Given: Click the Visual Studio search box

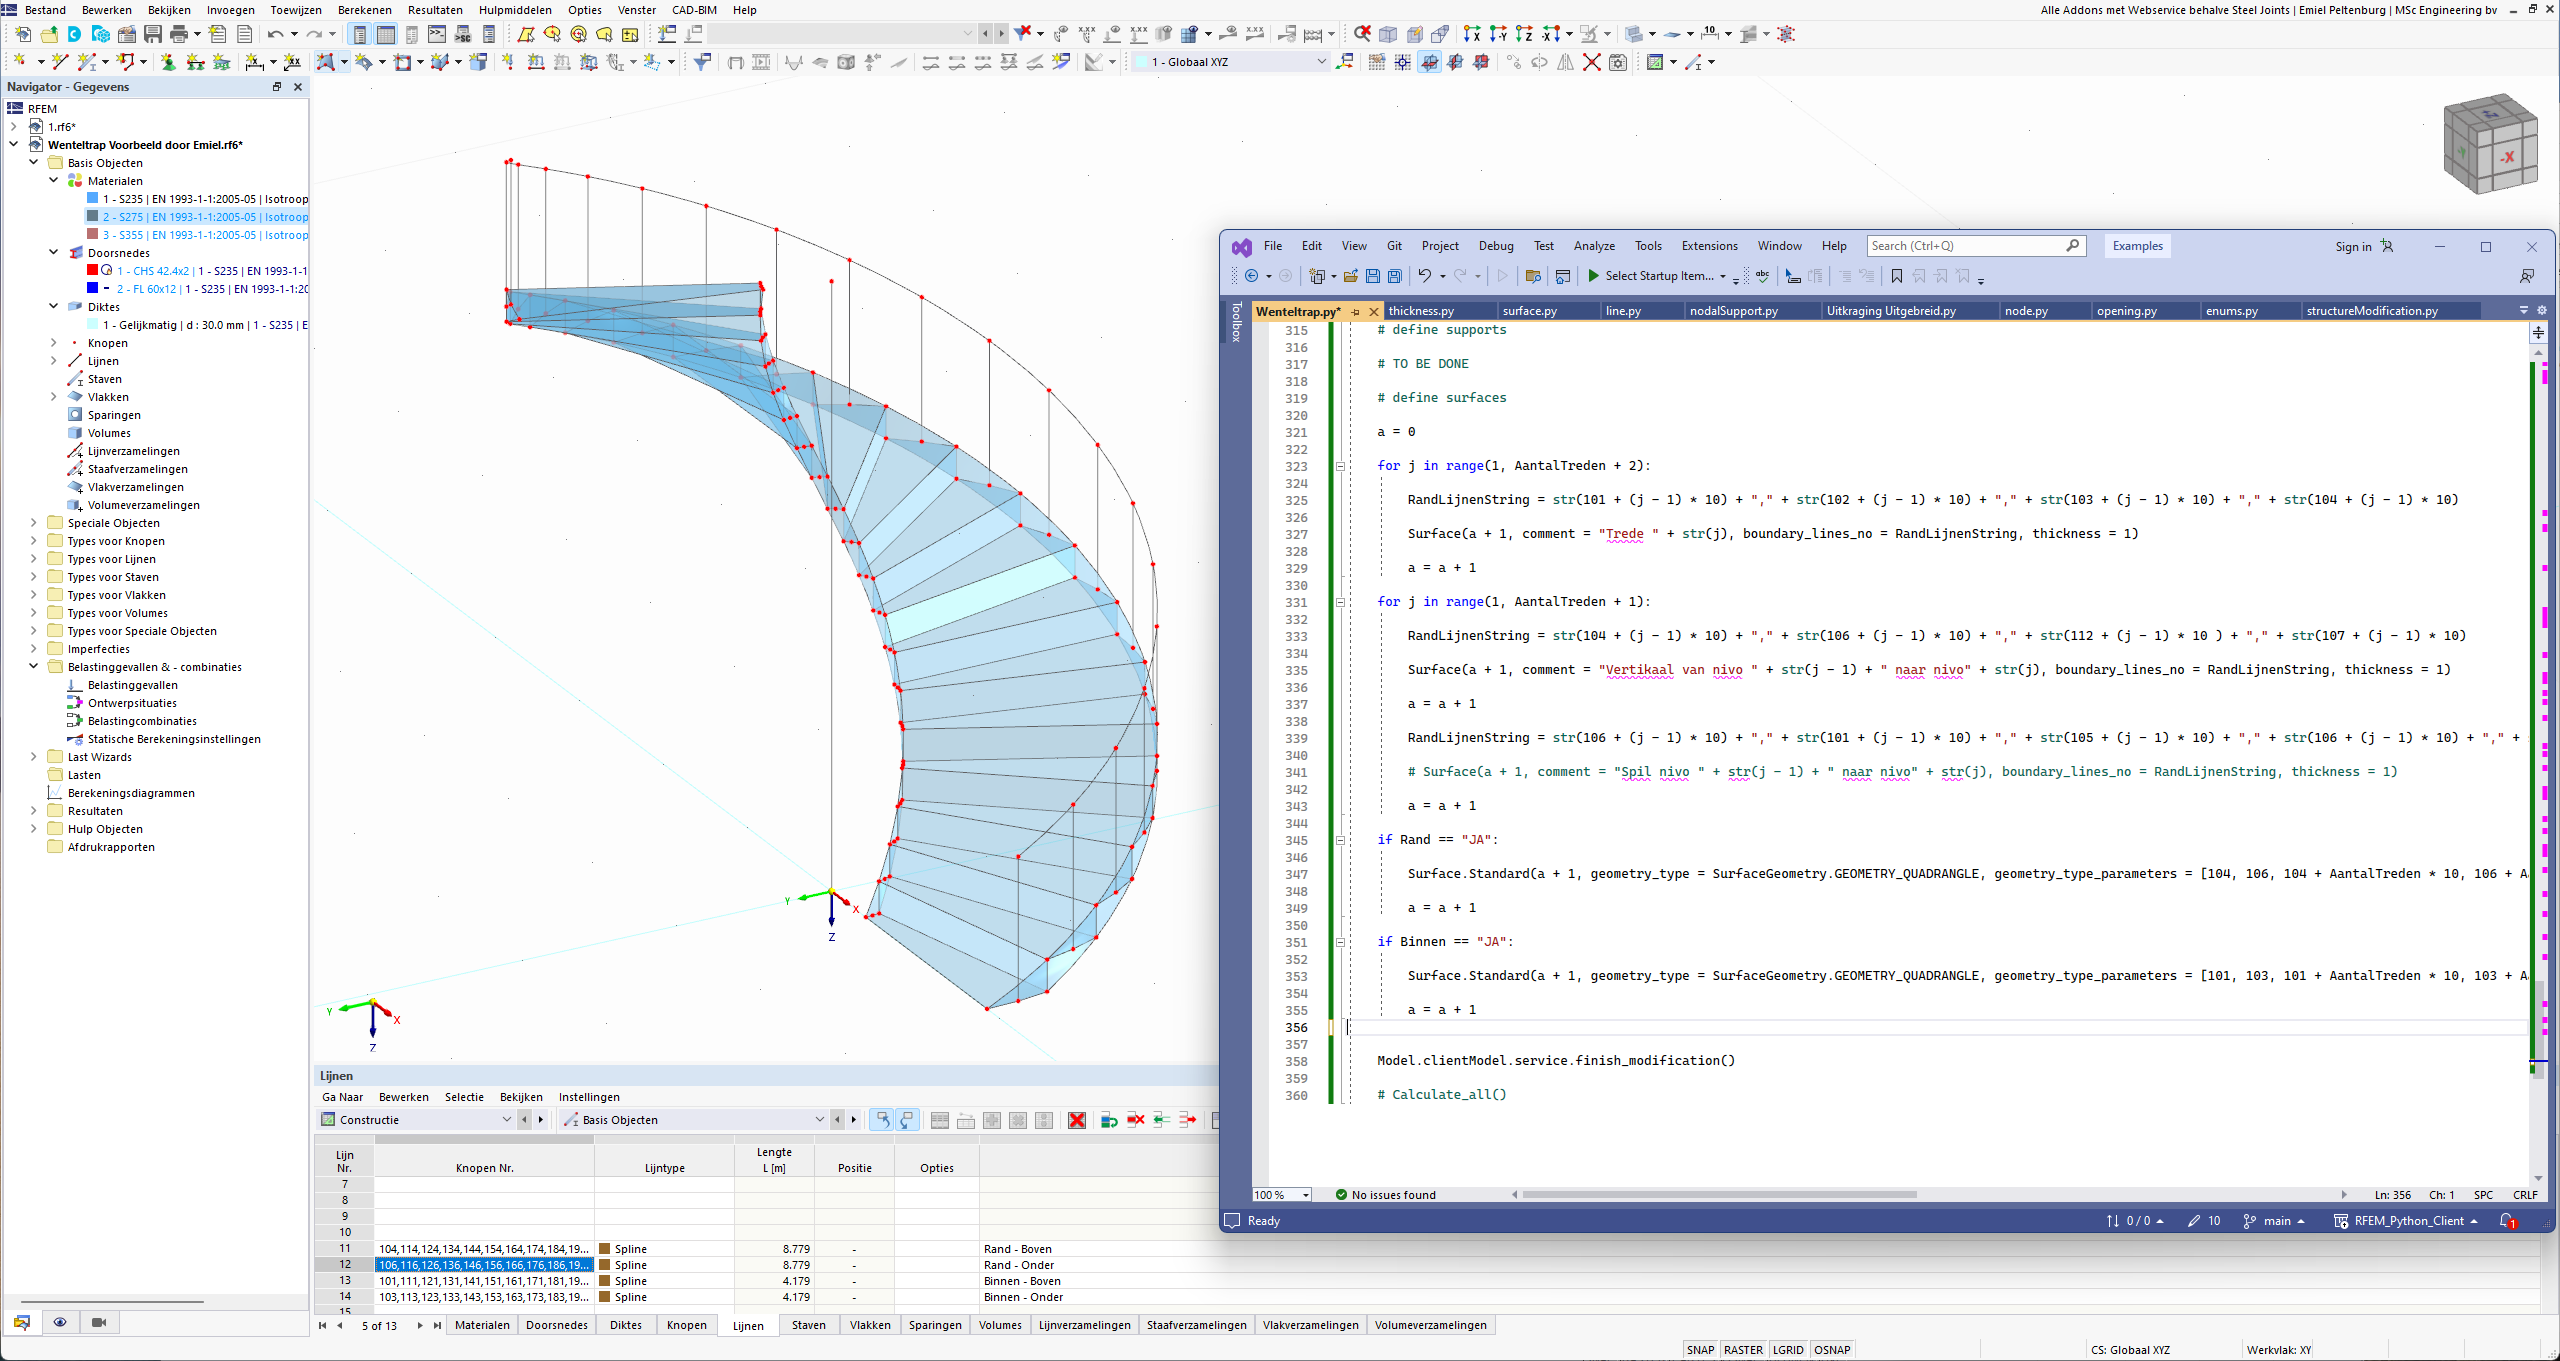Looking at the screenshot, I should [x=1965, y=246].
